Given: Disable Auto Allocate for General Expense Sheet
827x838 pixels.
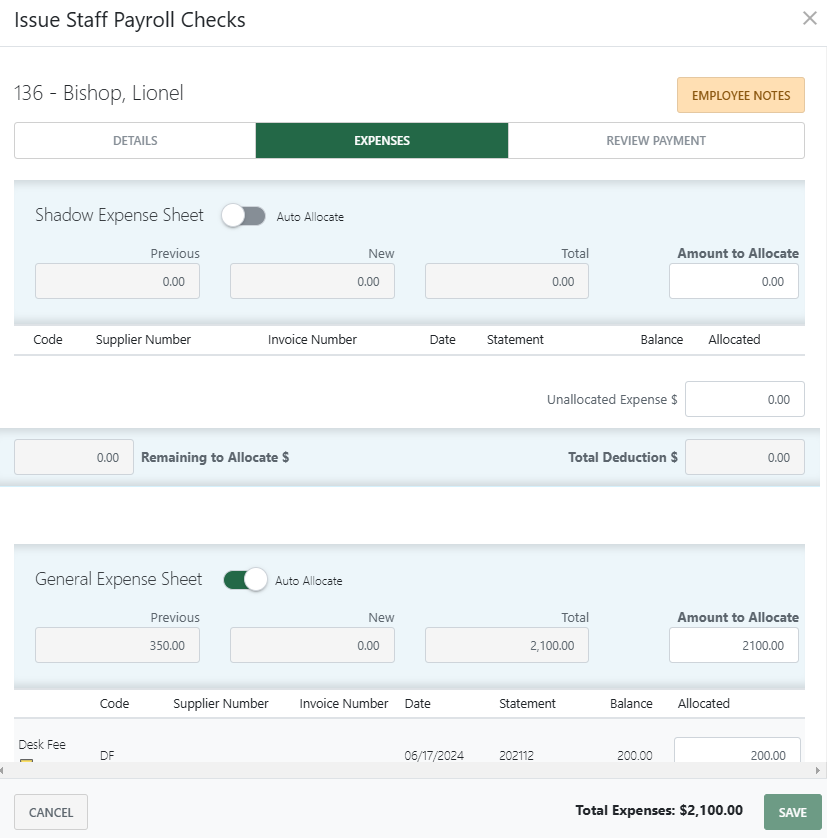Looking at the screenshot, I should pos(245,579).
